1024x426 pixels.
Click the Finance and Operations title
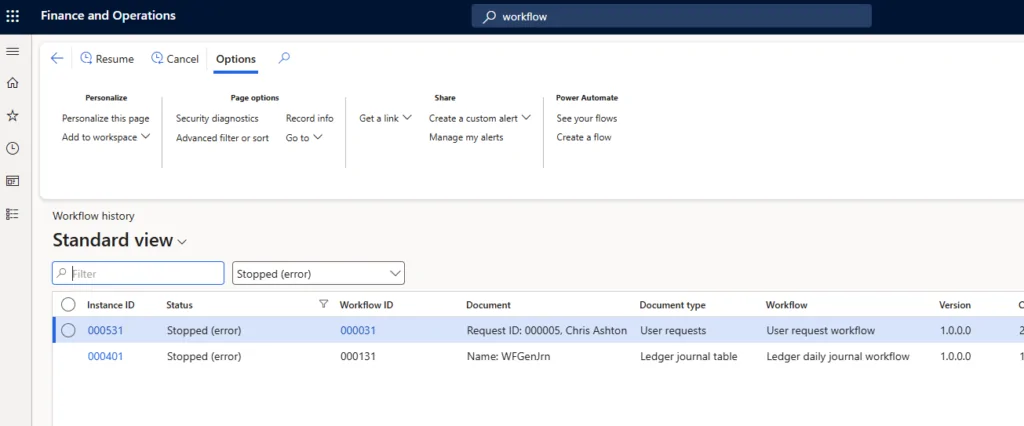coord(108,16)
